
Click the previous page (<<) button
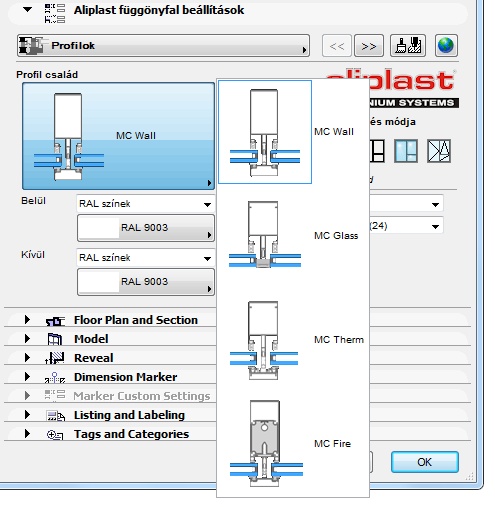(337, 46)
